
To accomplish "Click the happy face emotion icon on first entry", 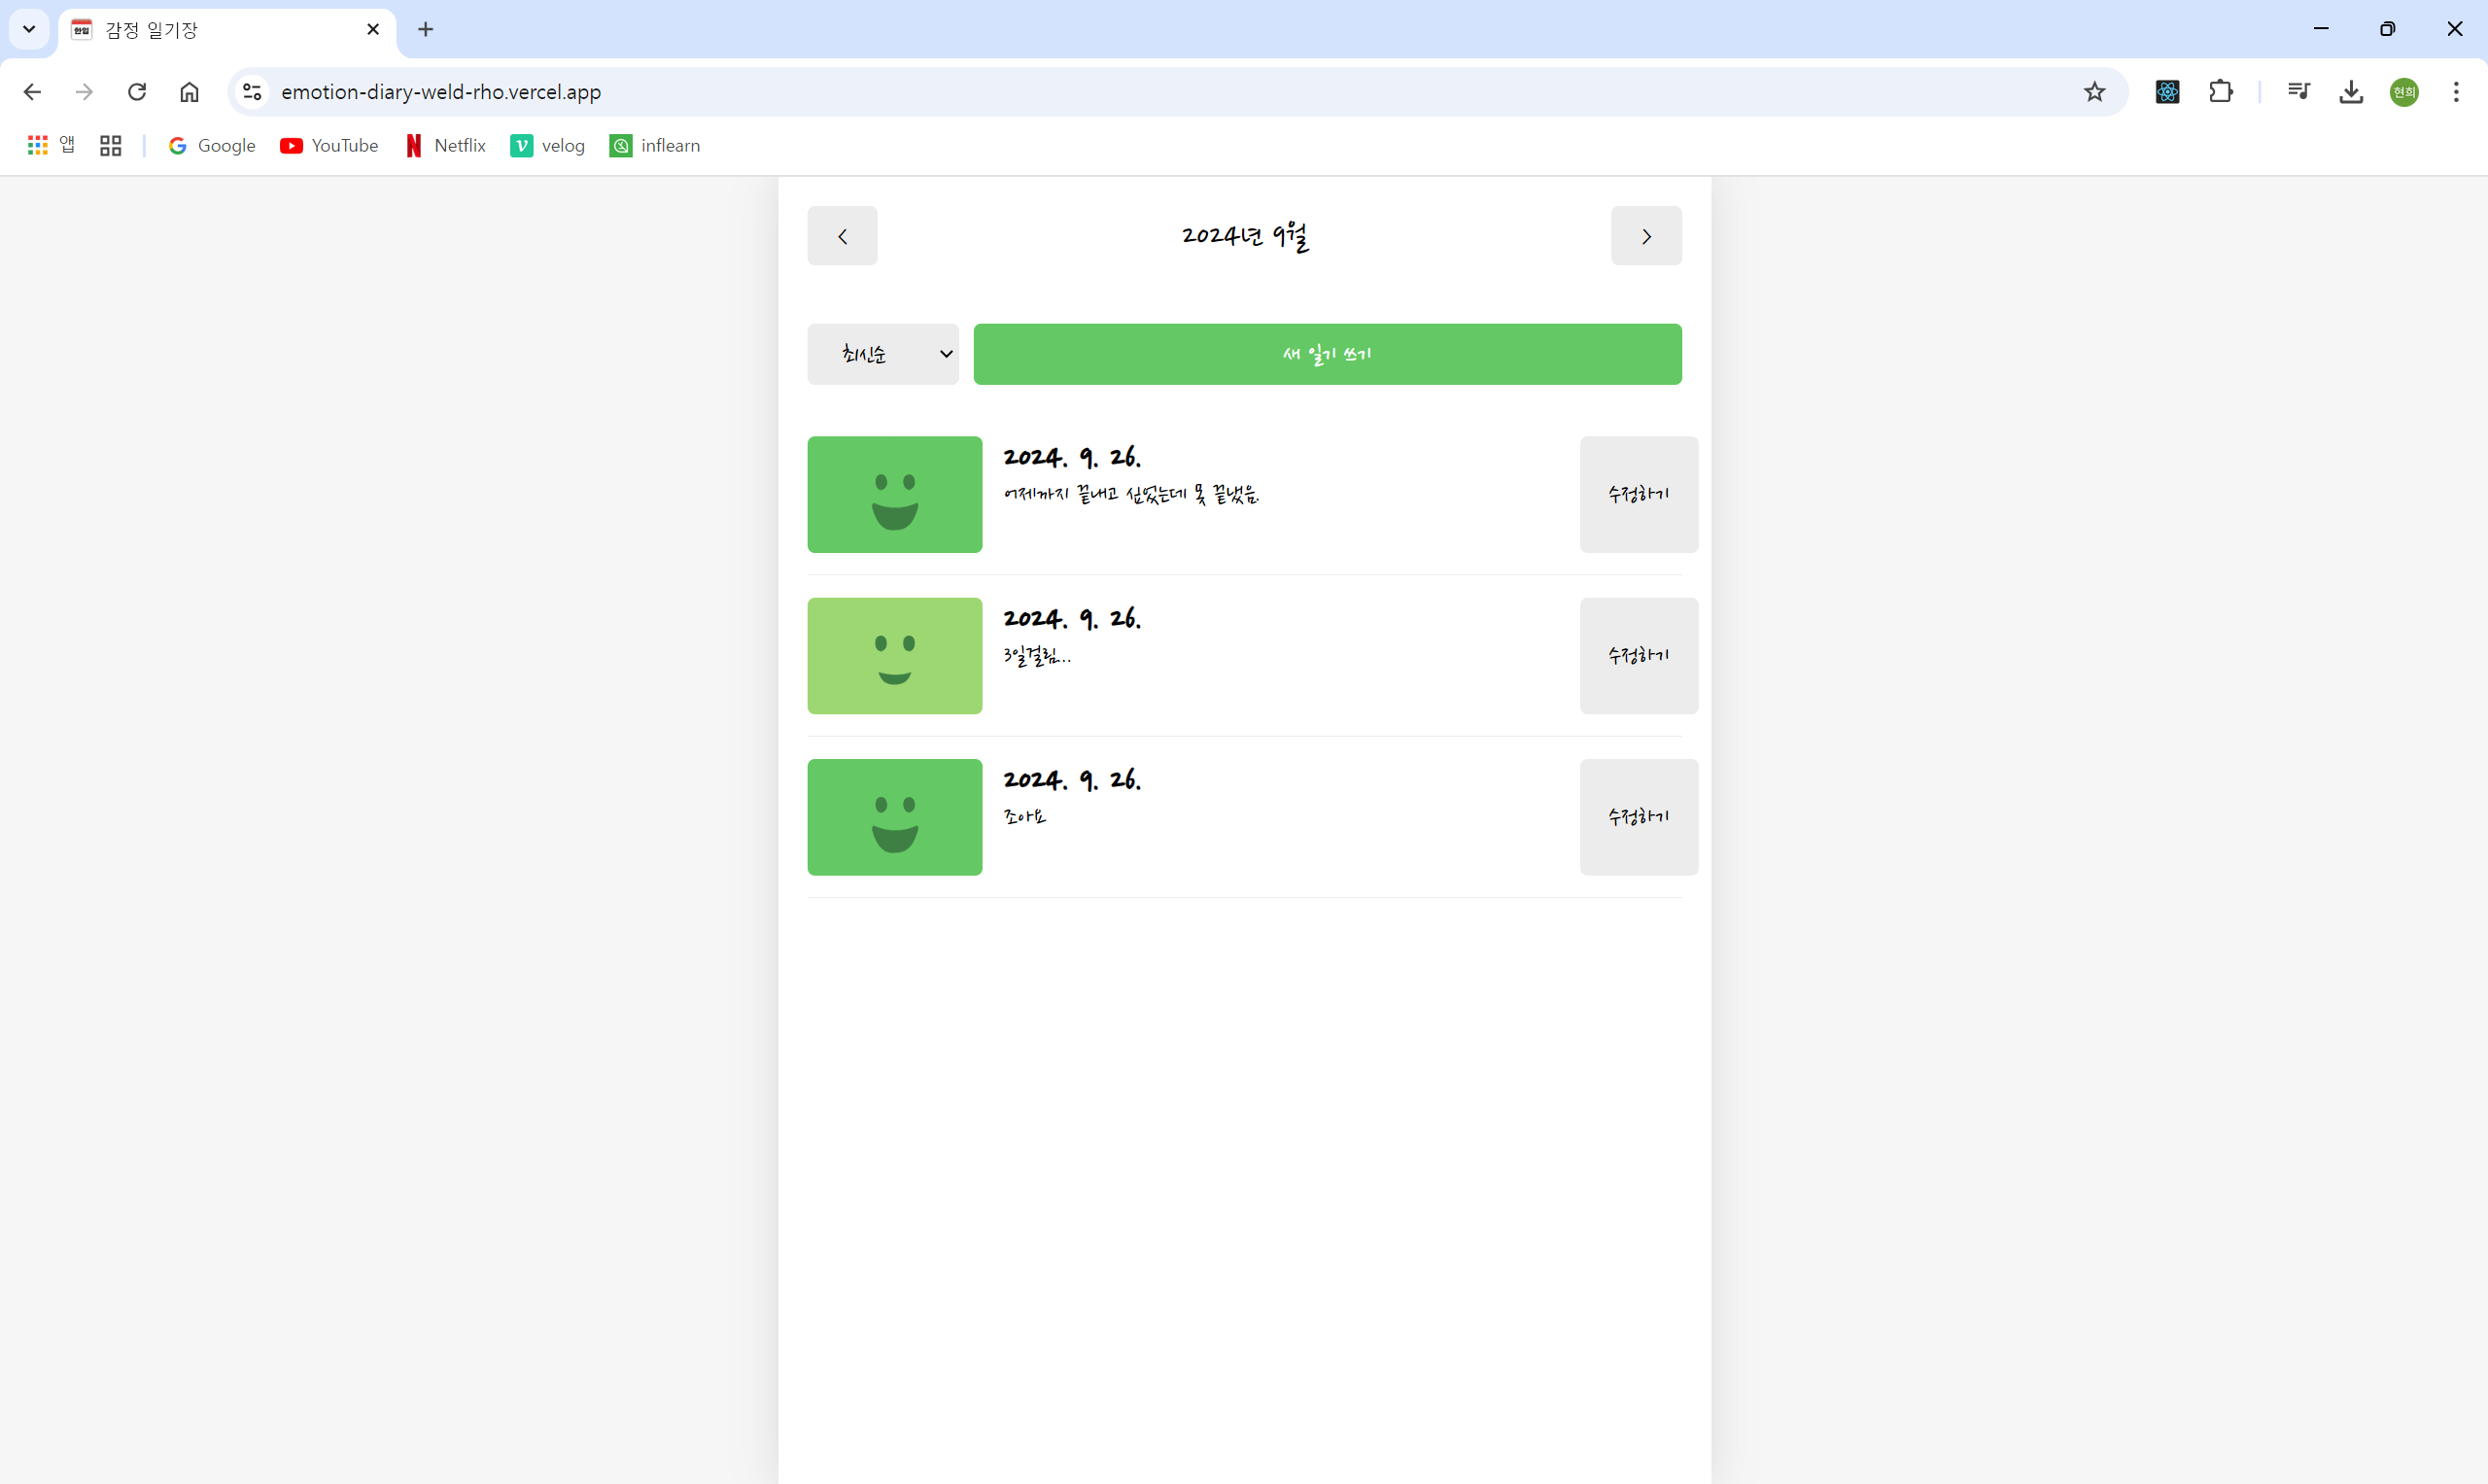I will (x=895, y=495).
